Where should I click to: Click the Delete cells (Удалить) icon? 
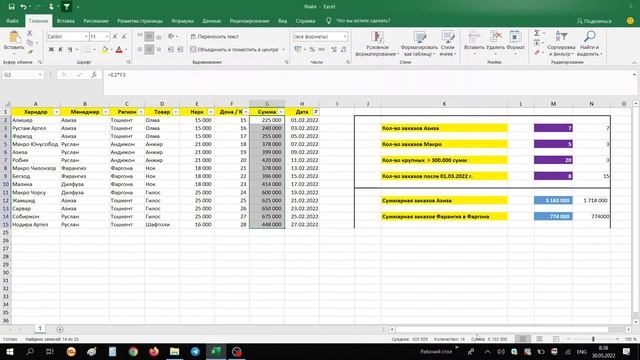click(496, 36)
